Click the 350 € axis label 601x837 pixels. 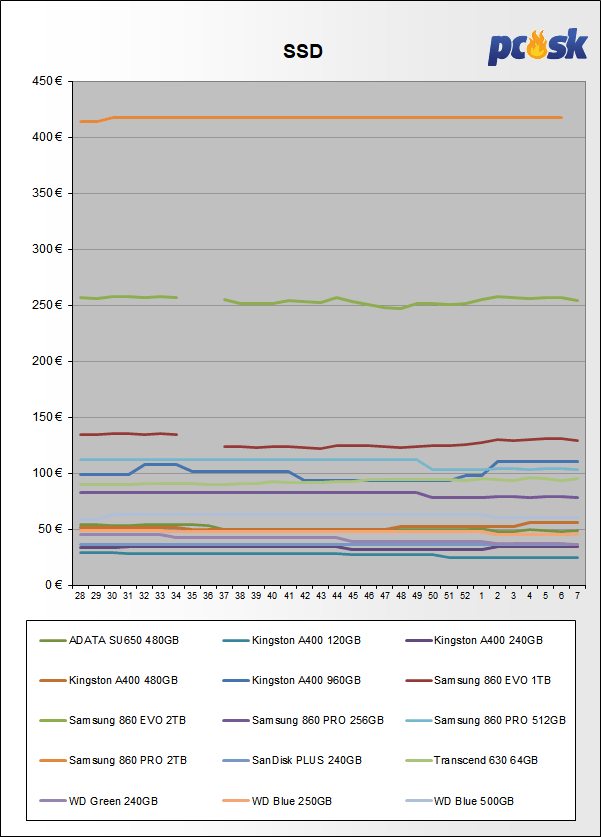(47, 193)
